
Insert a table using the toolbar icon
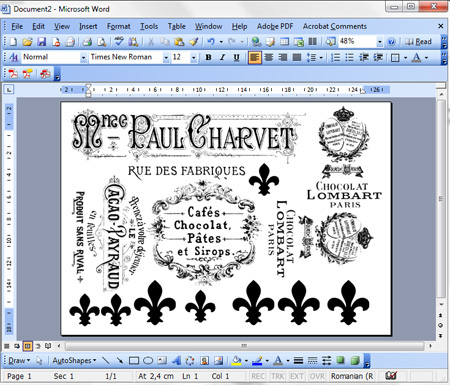284,42
